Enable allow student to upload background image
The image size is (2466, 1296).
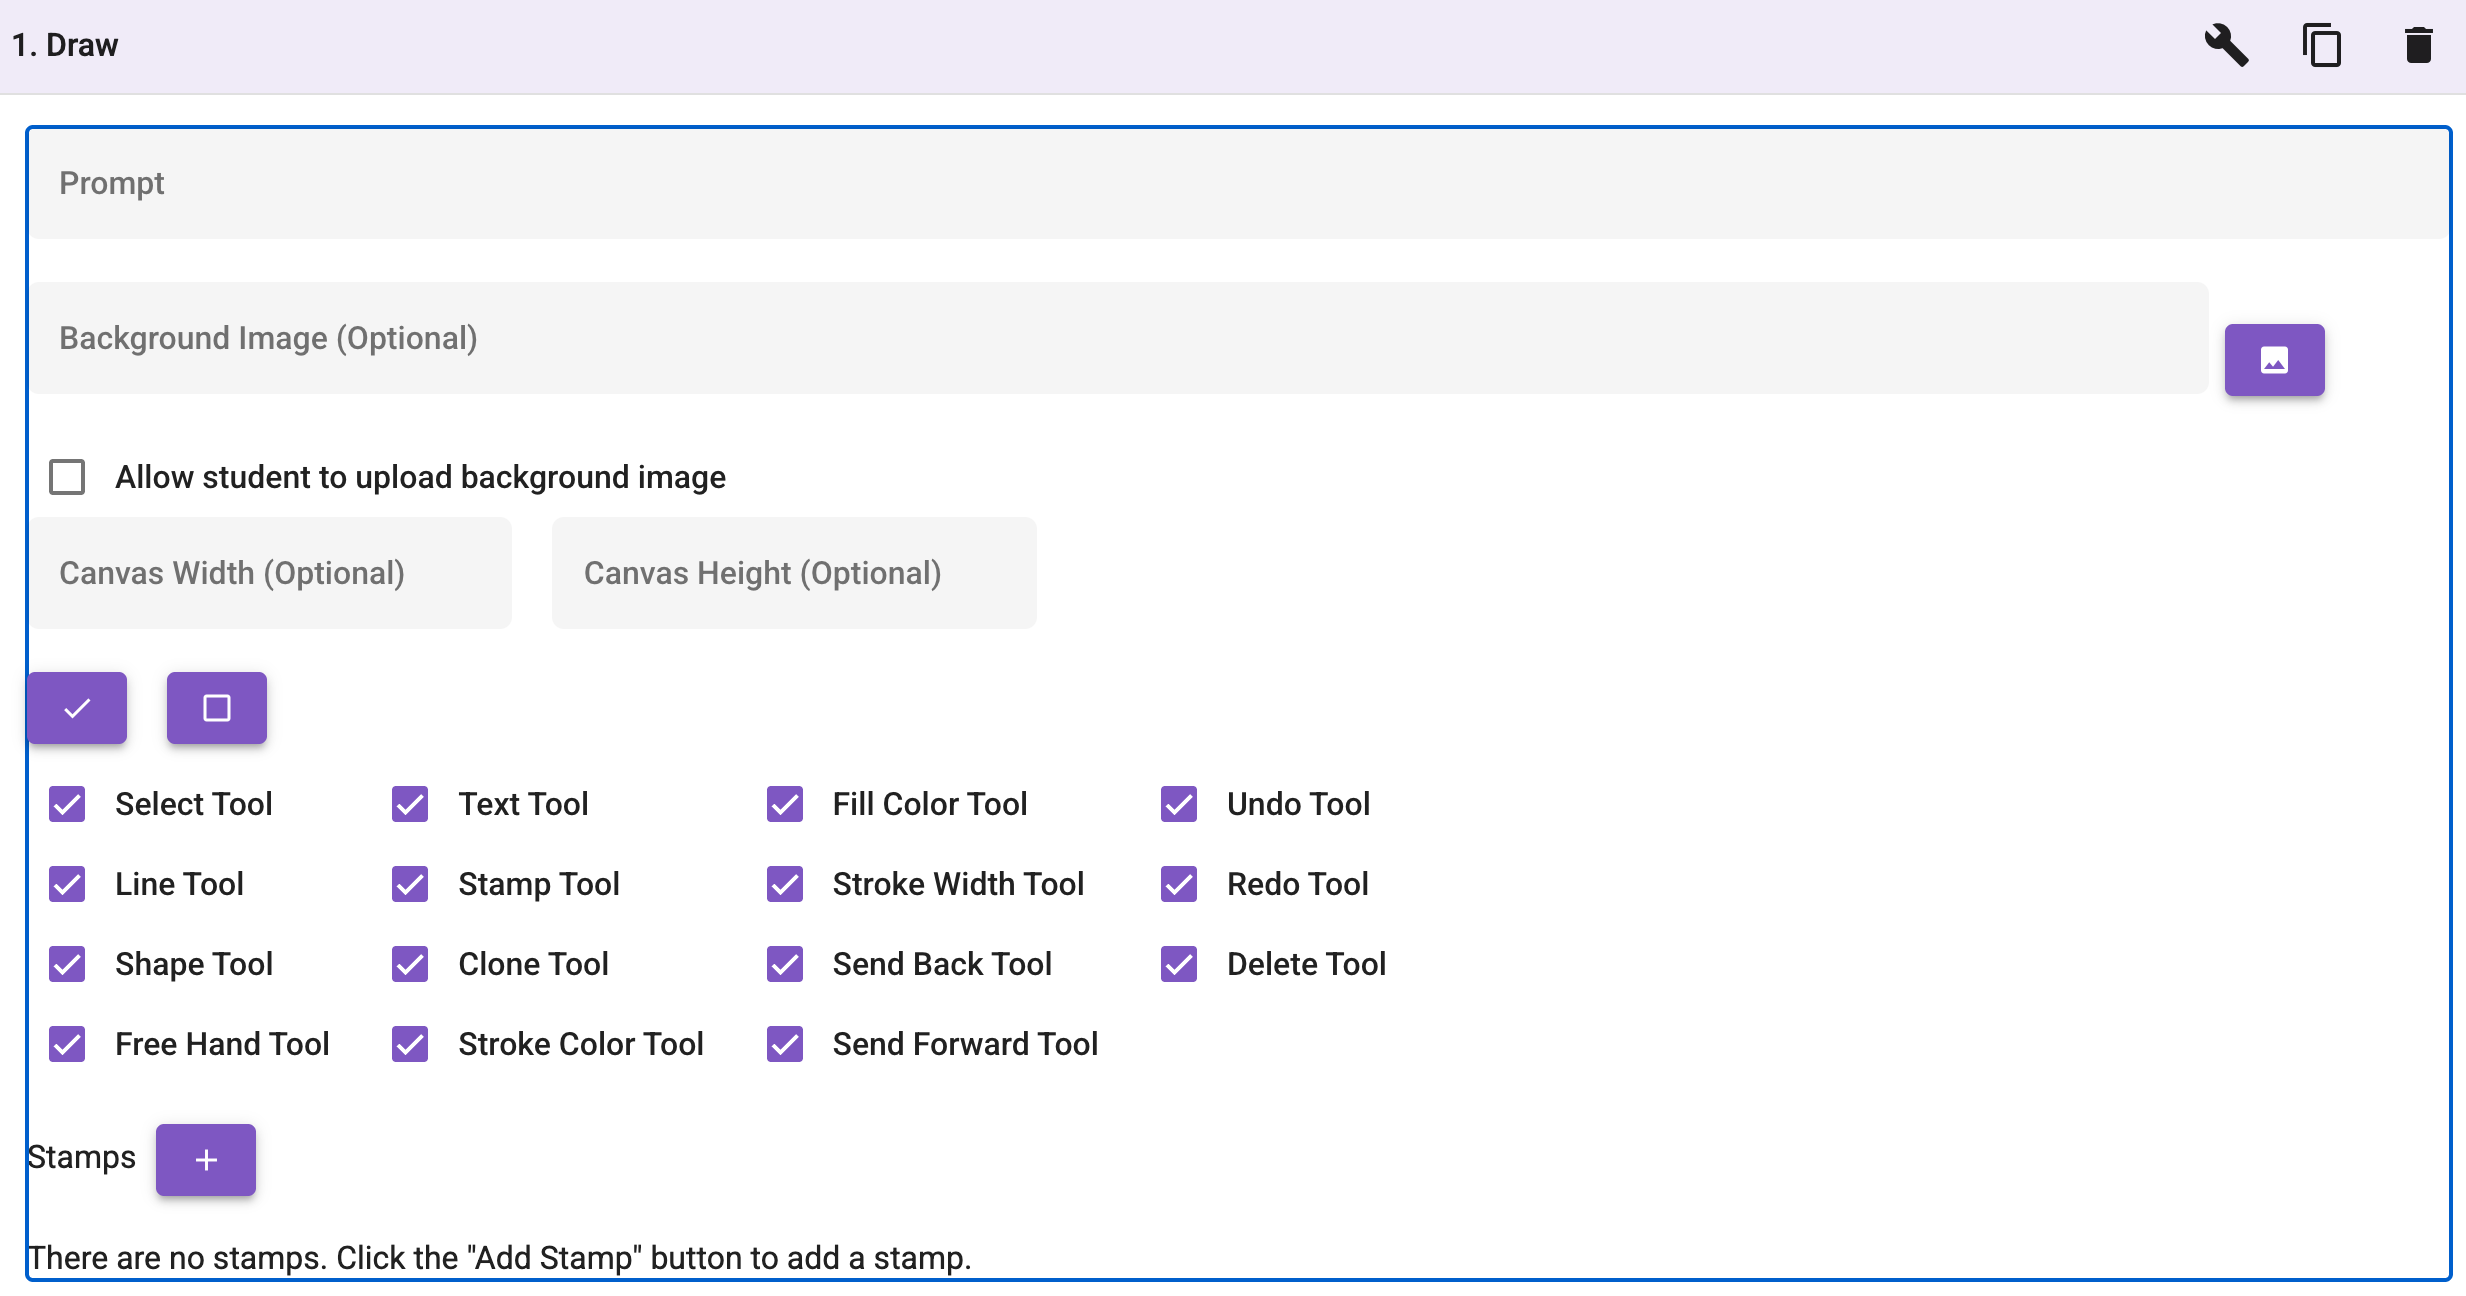[66, 477]
